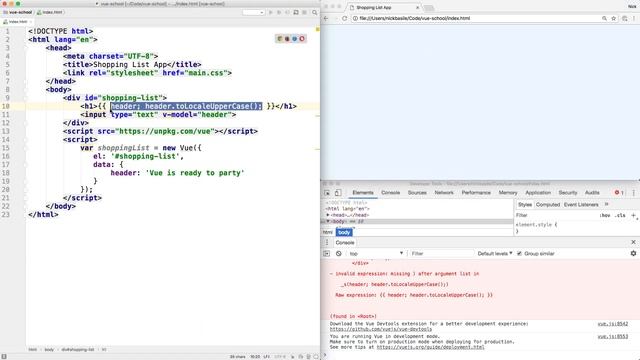Viewport: 640px width, 360px height.
Task: Switch to the Application tab
Action: click(538, 193)
